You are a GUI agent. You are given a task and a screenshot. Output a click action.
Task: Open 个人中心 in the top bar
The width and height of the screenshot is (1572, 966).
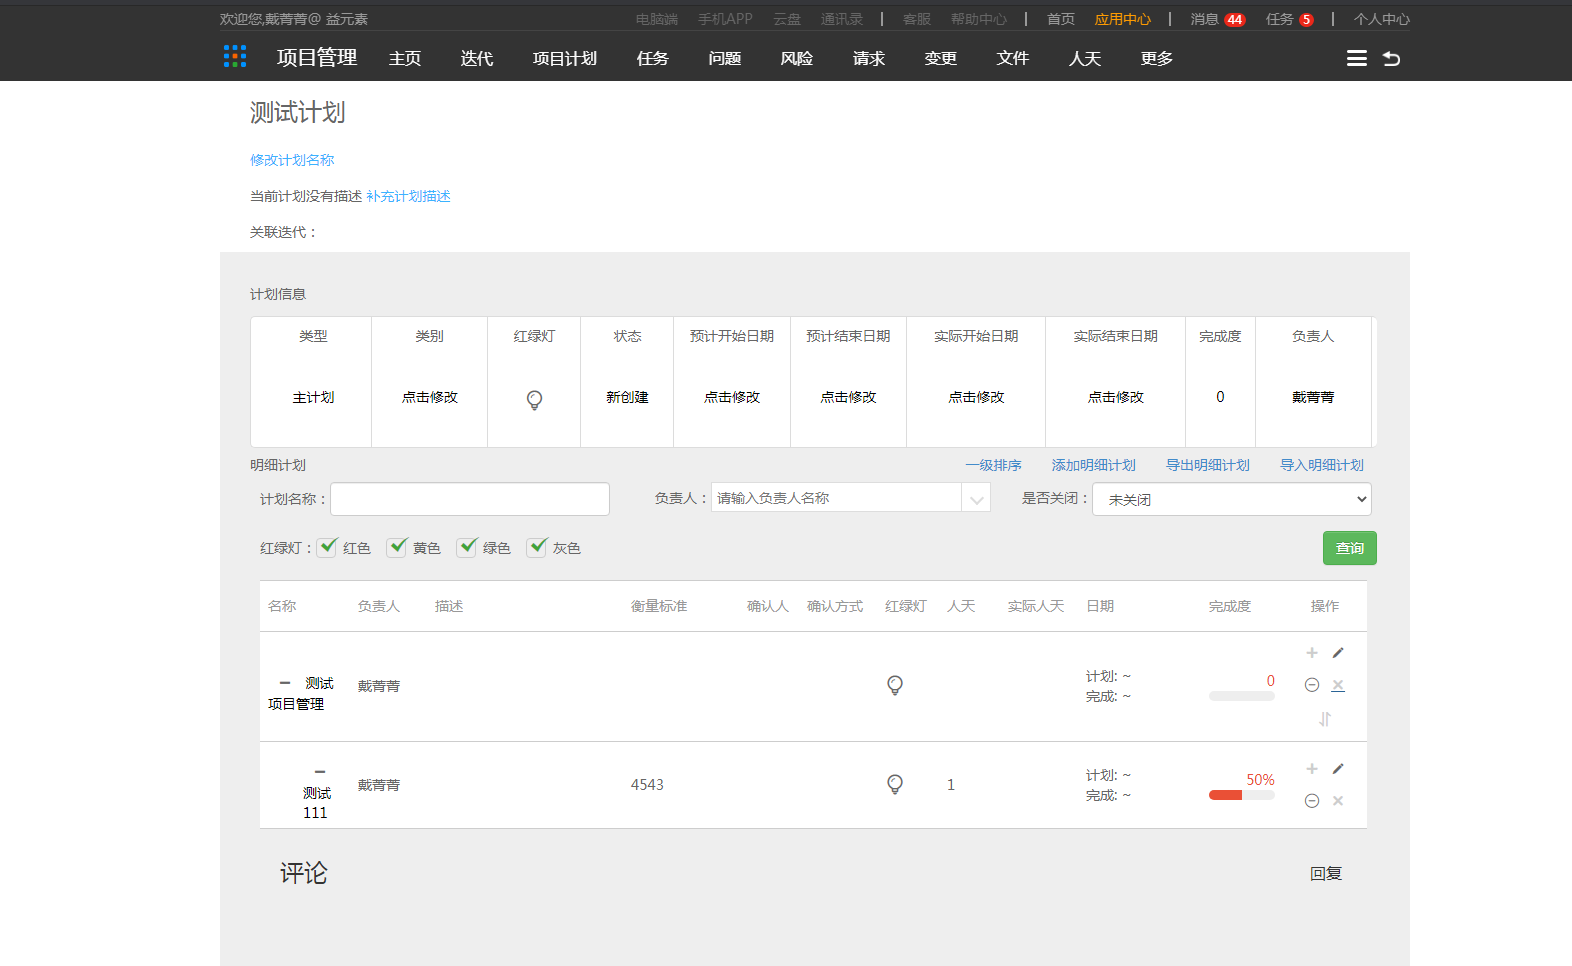1382,19
